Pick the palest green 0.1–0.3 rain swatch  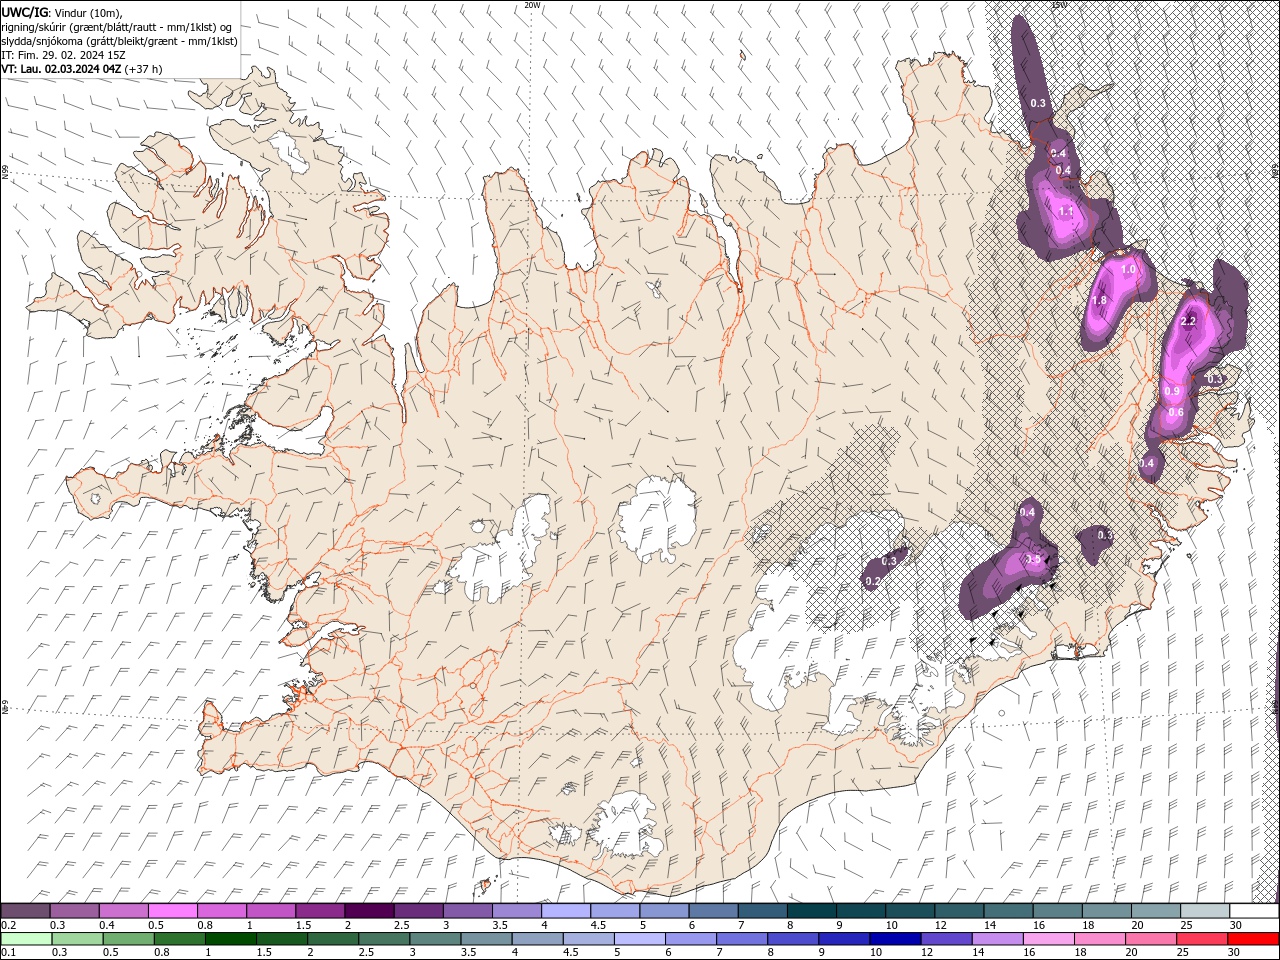(26, 939)
